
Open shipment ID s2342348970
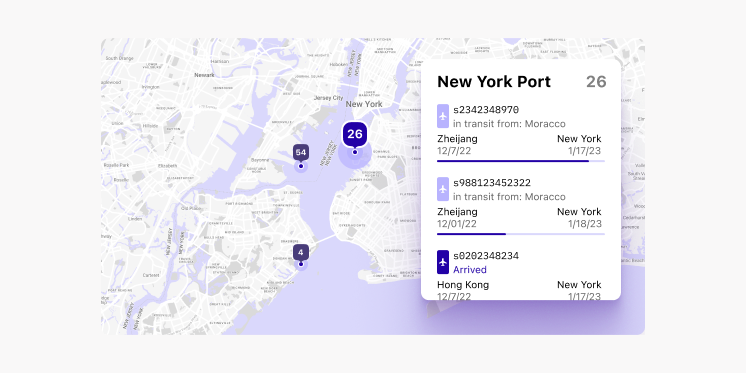coord(486,110)
